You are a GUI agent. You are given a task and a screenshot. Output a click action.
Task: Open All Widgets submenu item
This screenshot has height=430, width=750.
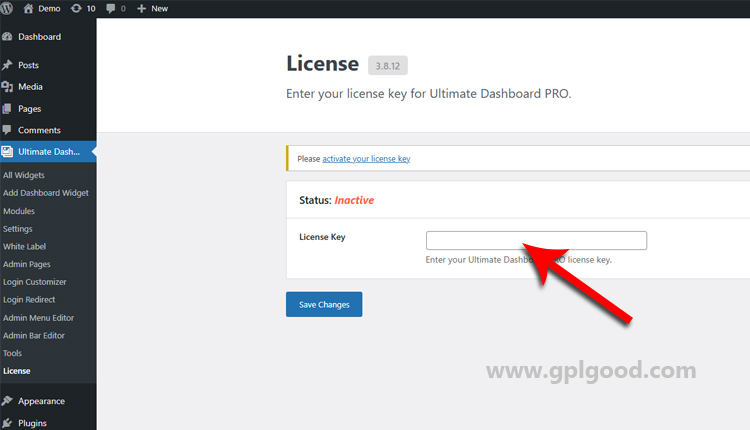pos(23,176)
